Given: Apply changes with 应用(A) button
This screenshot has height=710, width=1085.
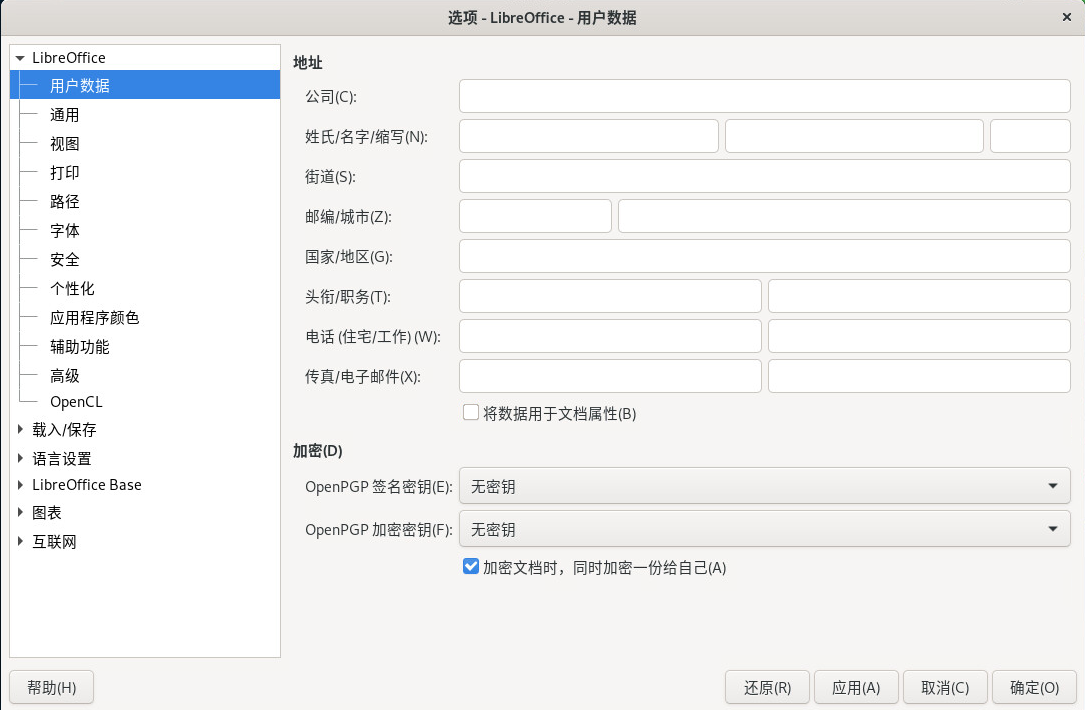Looking at the screenshot, I should (x=856, y=687).
